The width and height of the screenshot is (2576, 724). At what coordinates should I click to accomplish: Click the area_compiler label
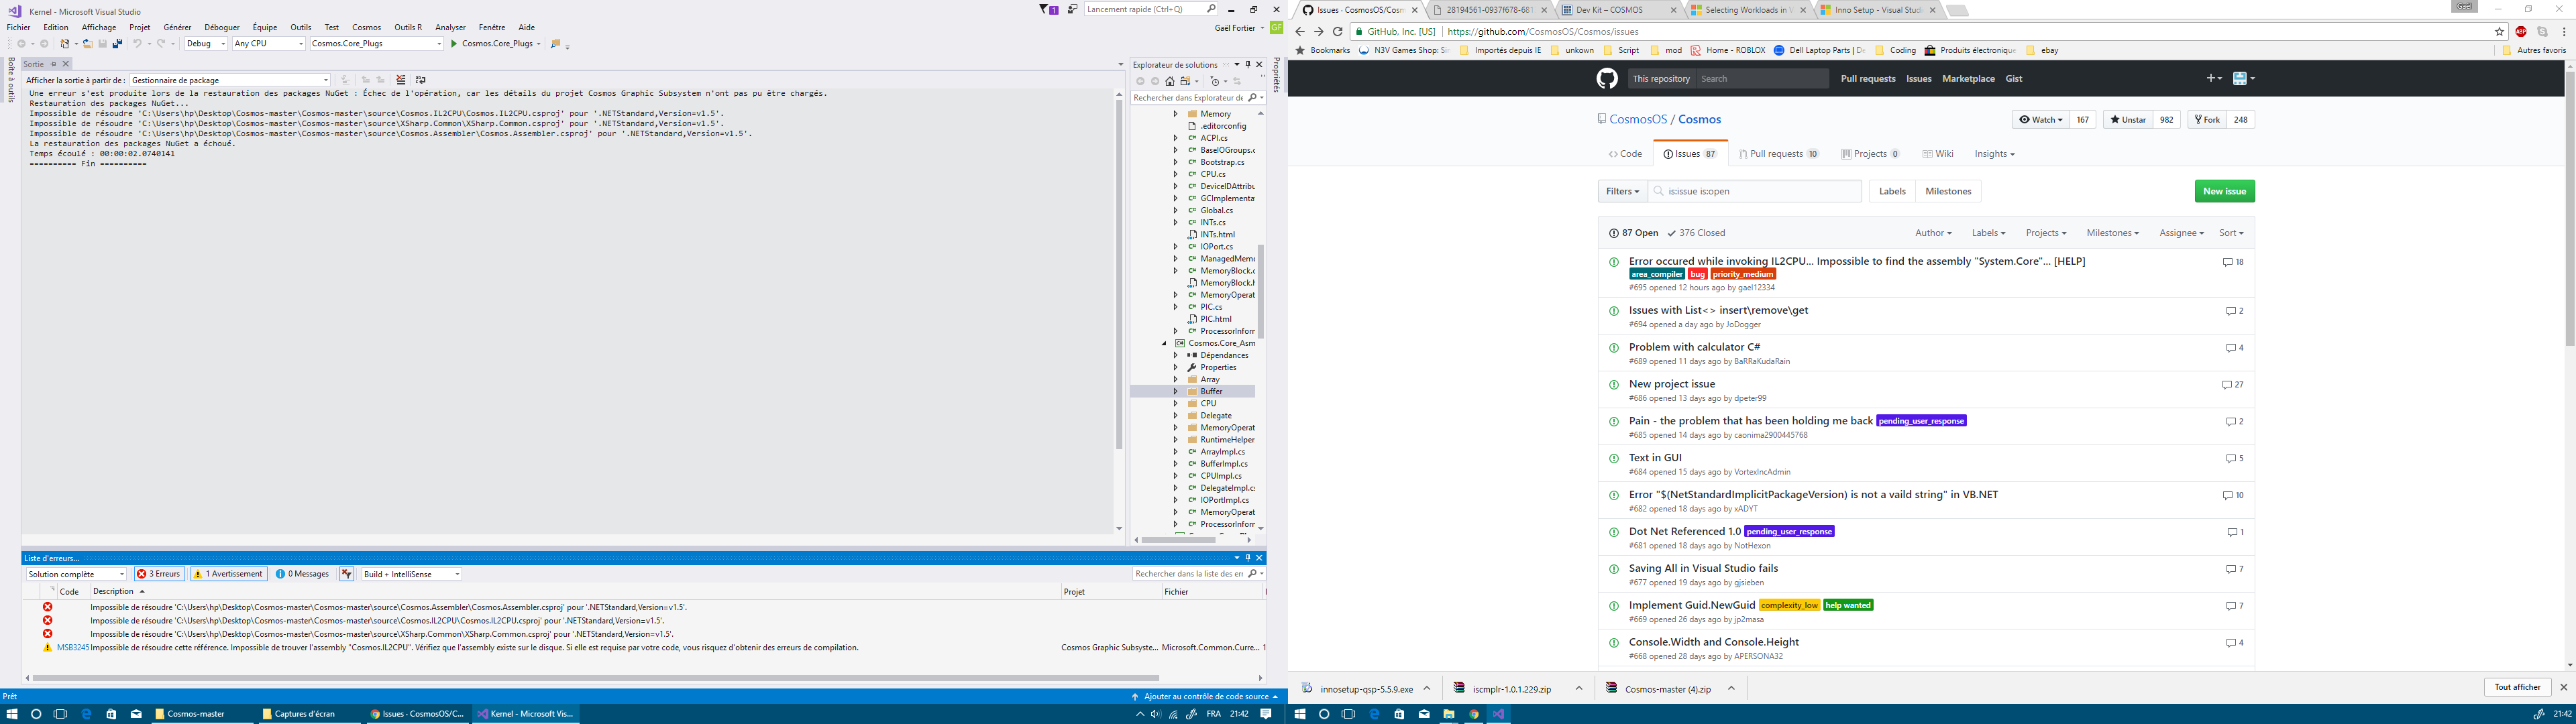point(1656,274)
